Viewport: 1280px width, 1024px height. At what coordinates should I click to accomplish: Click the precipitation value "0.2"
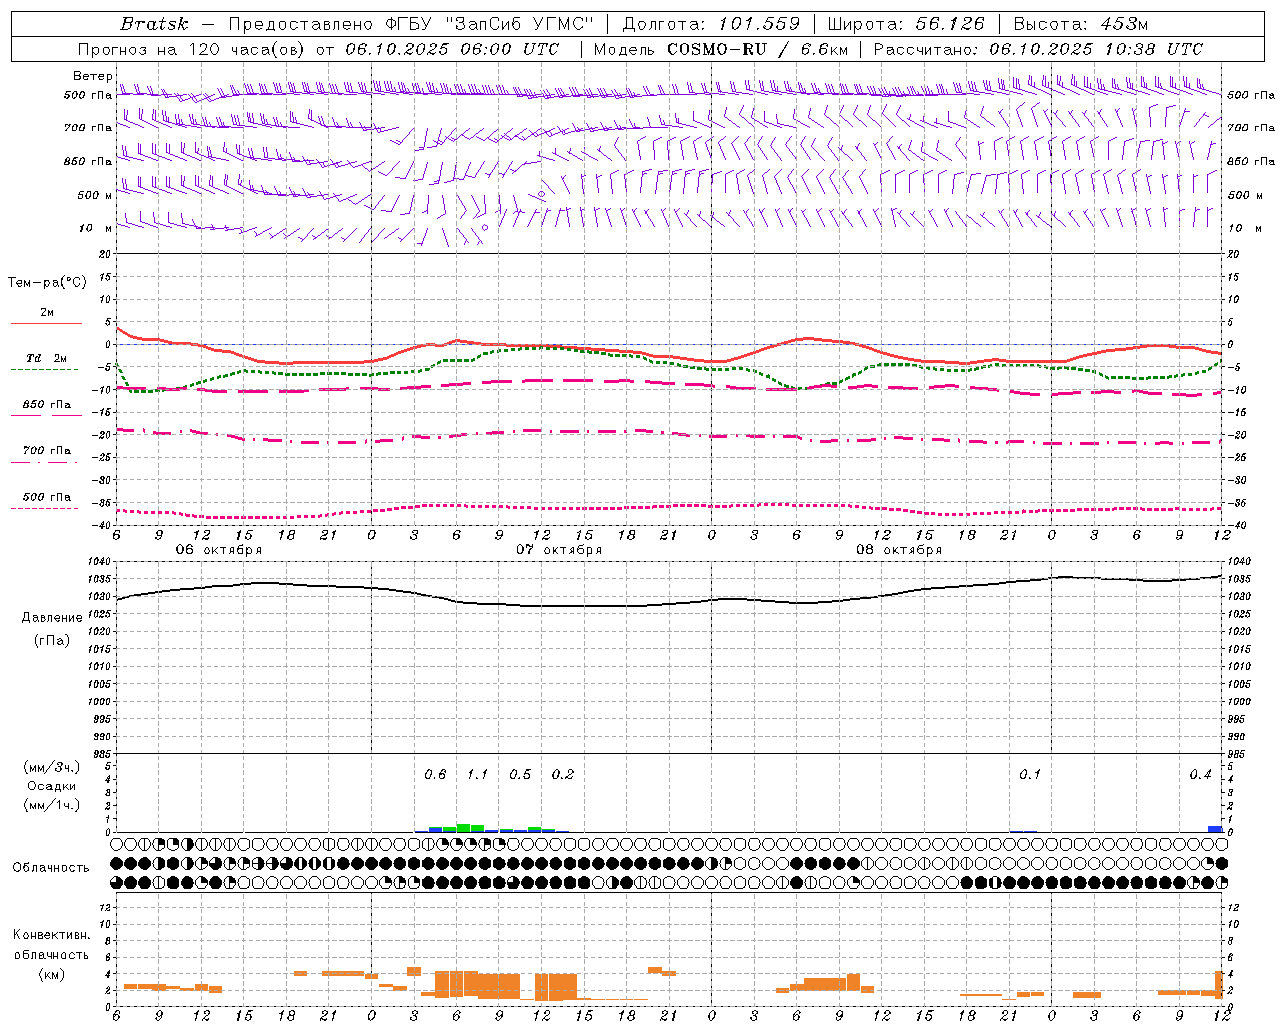click(563, 774)
